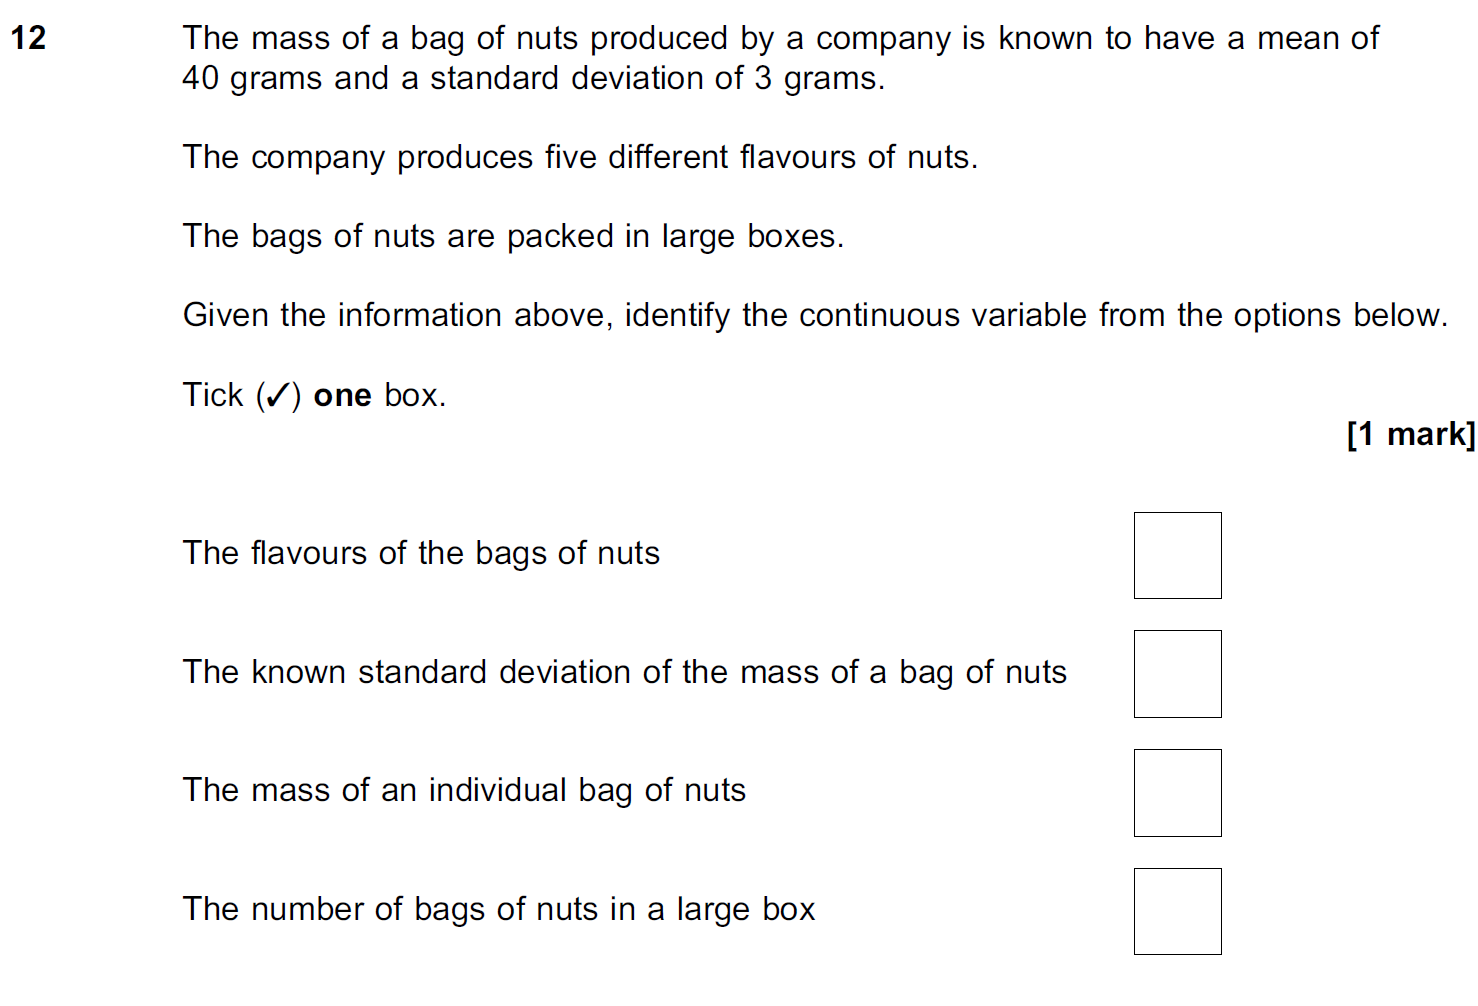Image resolution: width=1478 pixels, height=1006 pixels.
Task: Tick the box for flavours of the bags
Action: [x=1177, y=555]
